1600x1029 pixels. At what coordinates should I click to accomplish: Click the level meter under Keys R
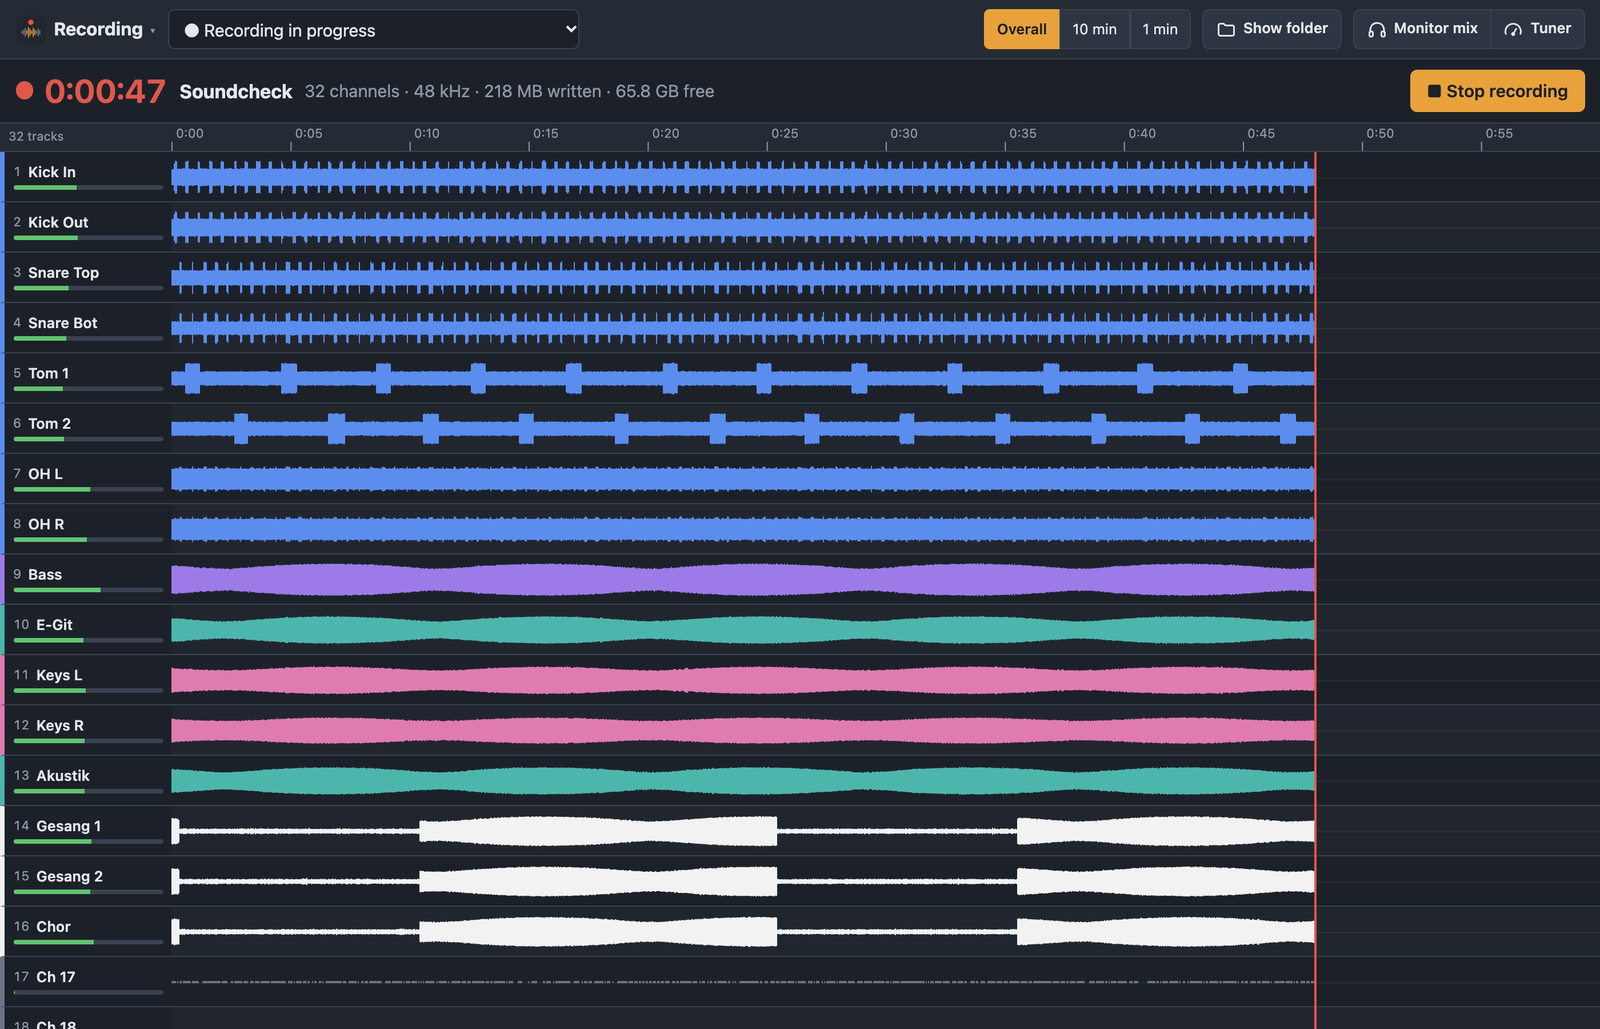point(88,741)
